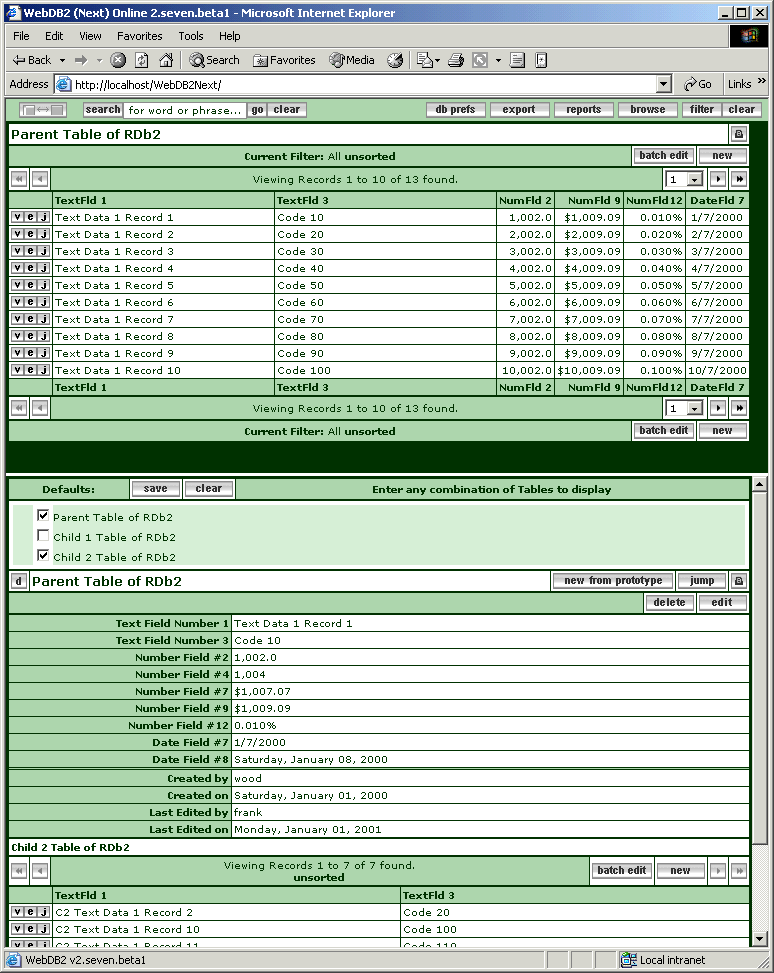Image resolution: width=774 pixels, height=973 pixels.
Task: Delete the record with delete button
Action: click(x=669, y=603)
